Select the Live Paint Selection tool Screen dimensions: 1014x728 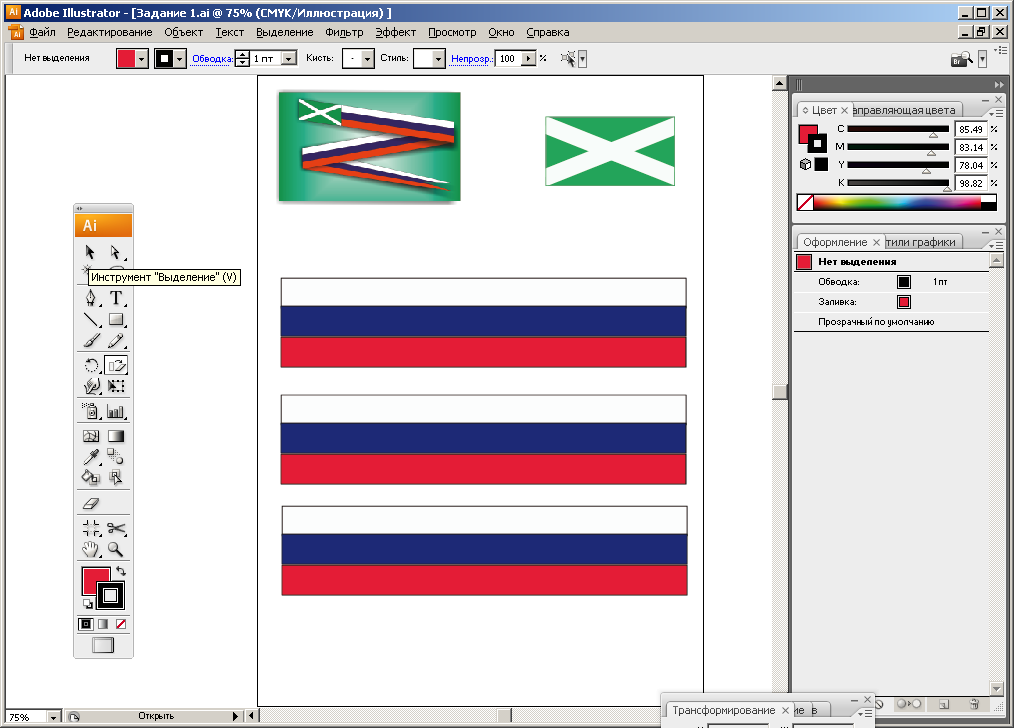tap(116, 477)
